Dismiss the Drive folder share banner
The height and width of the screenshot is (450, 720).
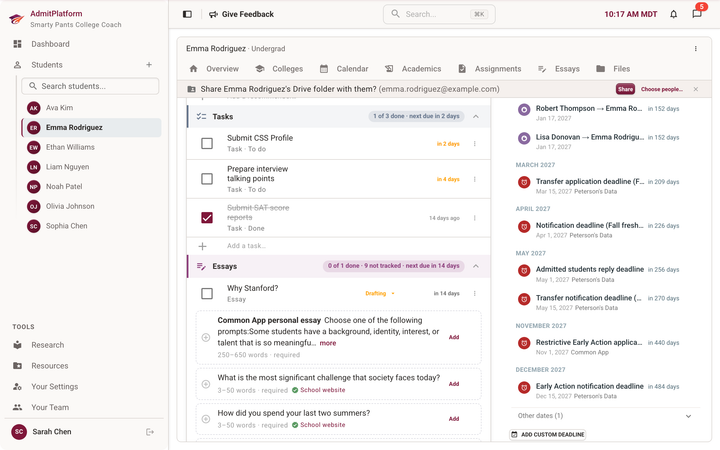(696, 89)
